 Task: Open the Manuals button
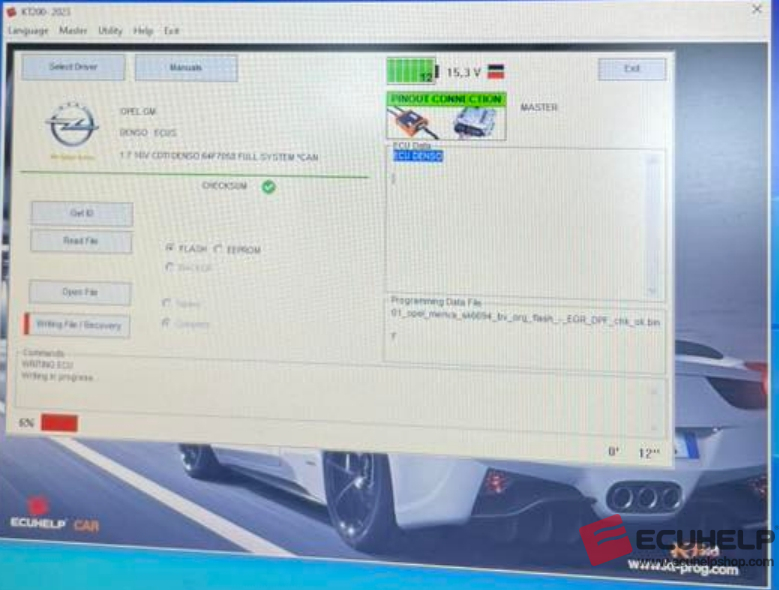coord(186,68)
